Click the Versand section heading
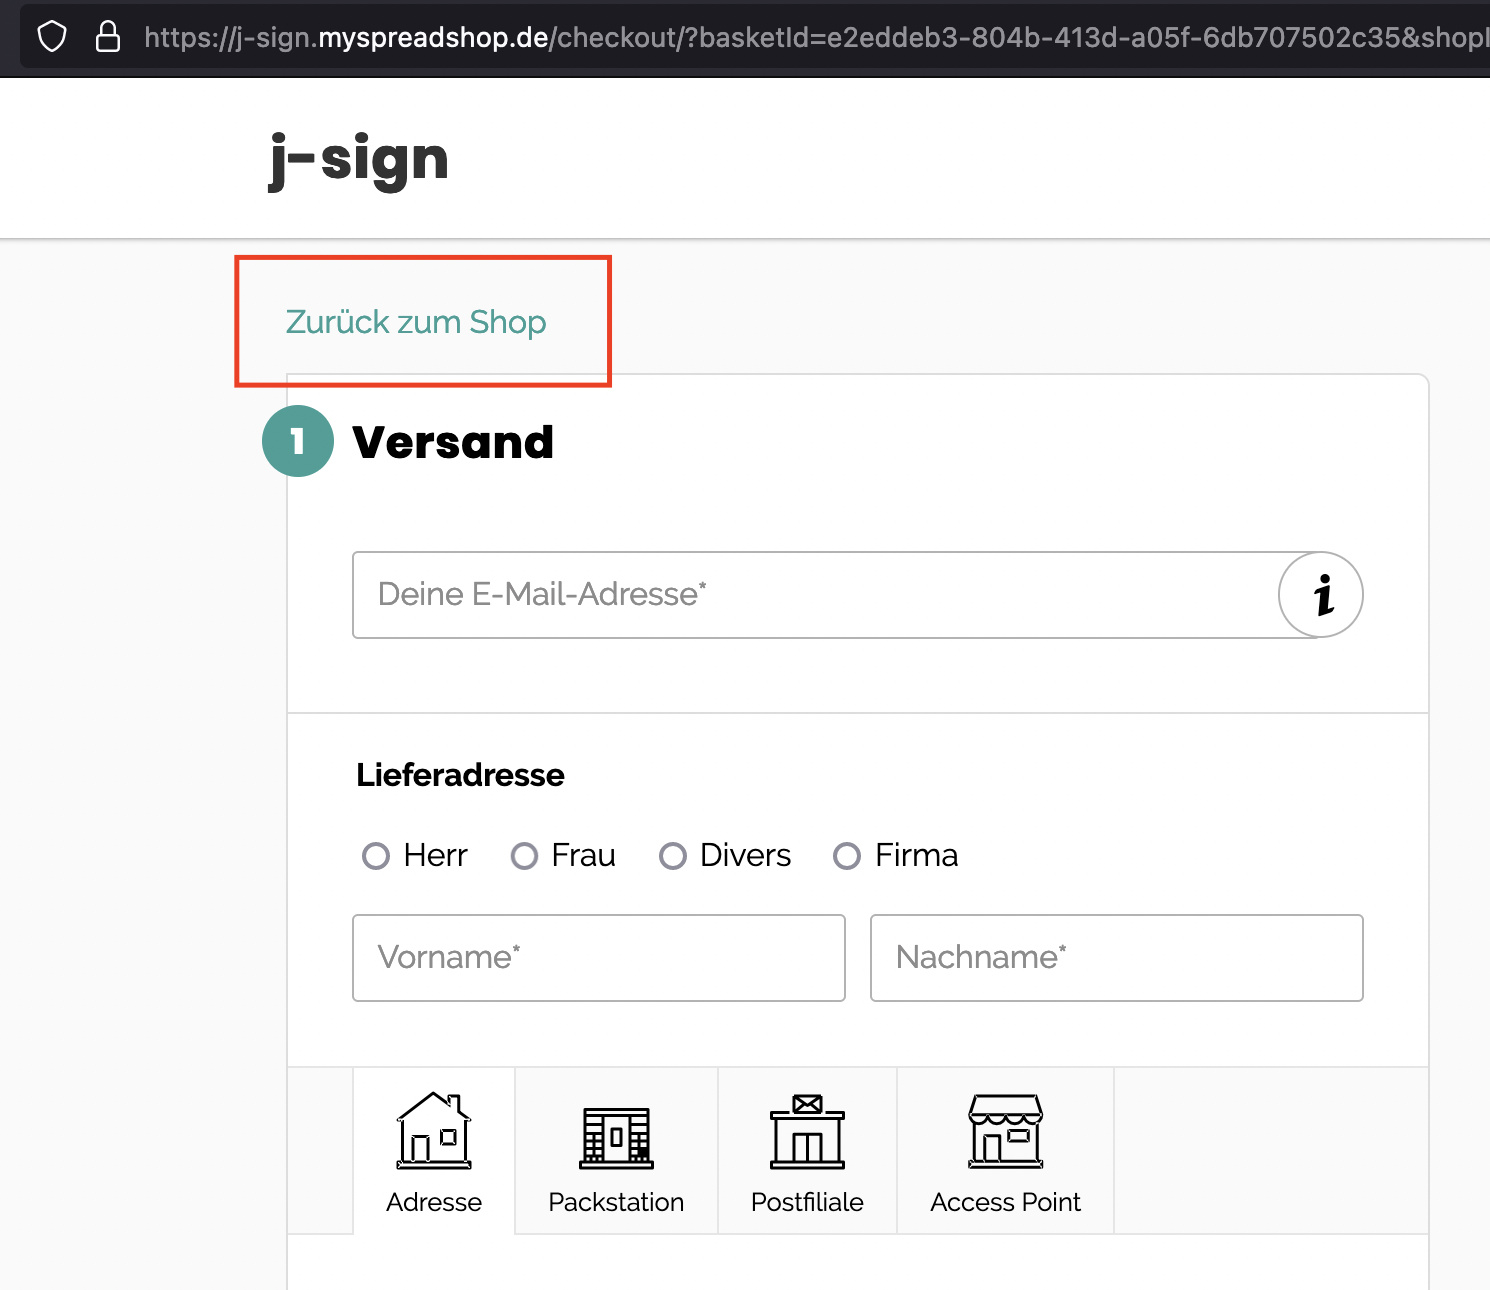The height and width of the screenshot is (1290, 1490). coord(453,442)
